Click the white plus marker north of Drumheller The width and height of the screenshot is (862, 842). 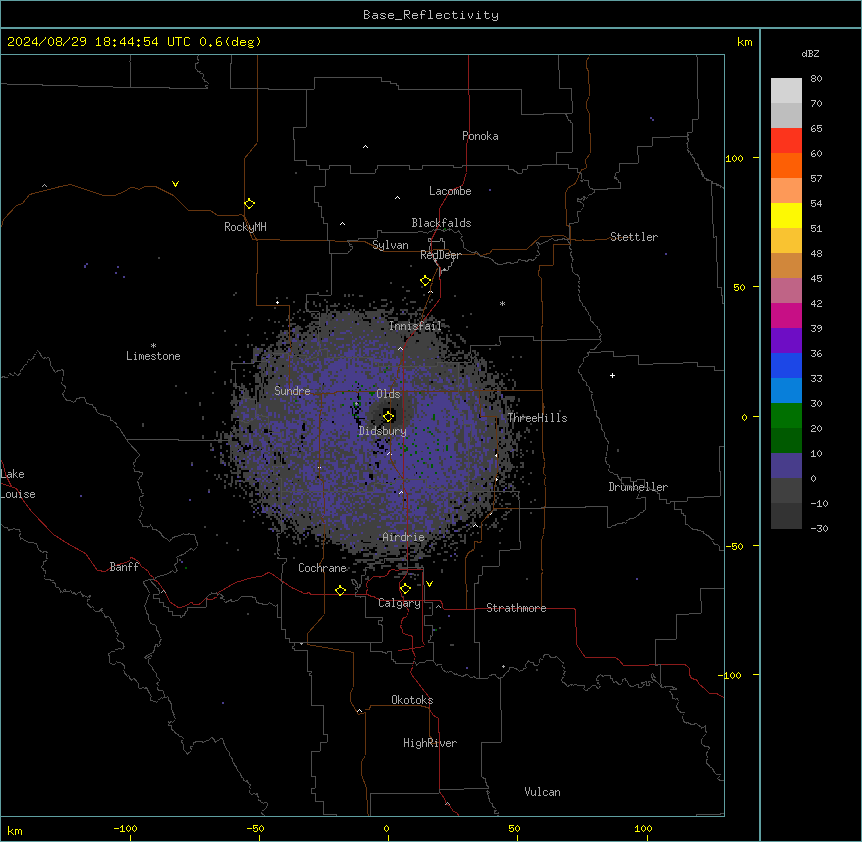pyautogui.click(x=612, y=375)
